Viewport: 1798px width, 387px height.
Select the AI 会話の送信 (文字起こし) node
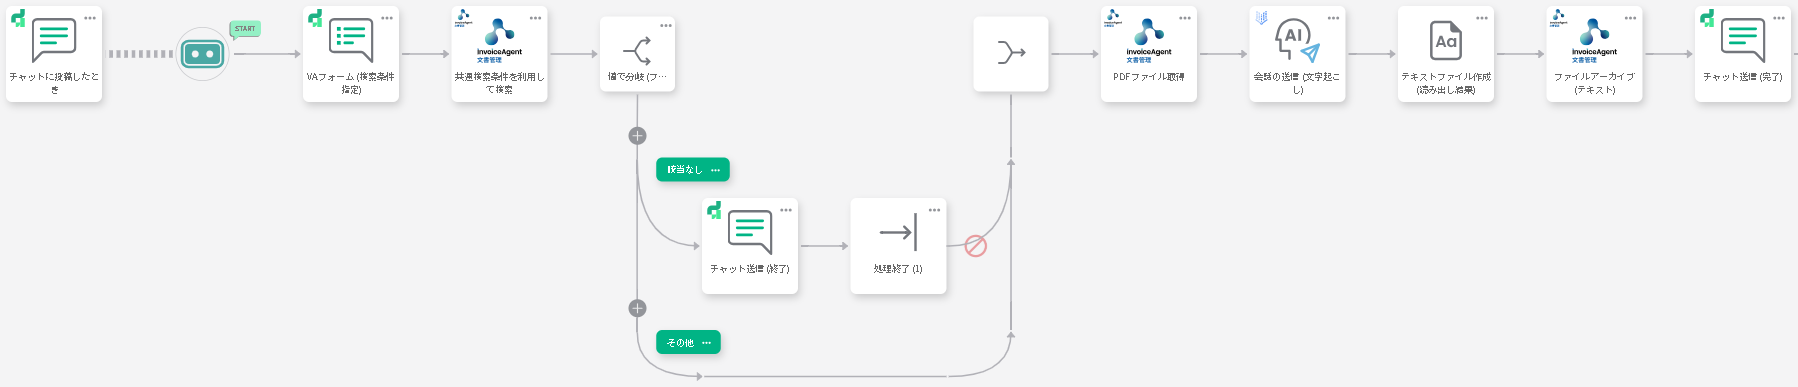1297,54
